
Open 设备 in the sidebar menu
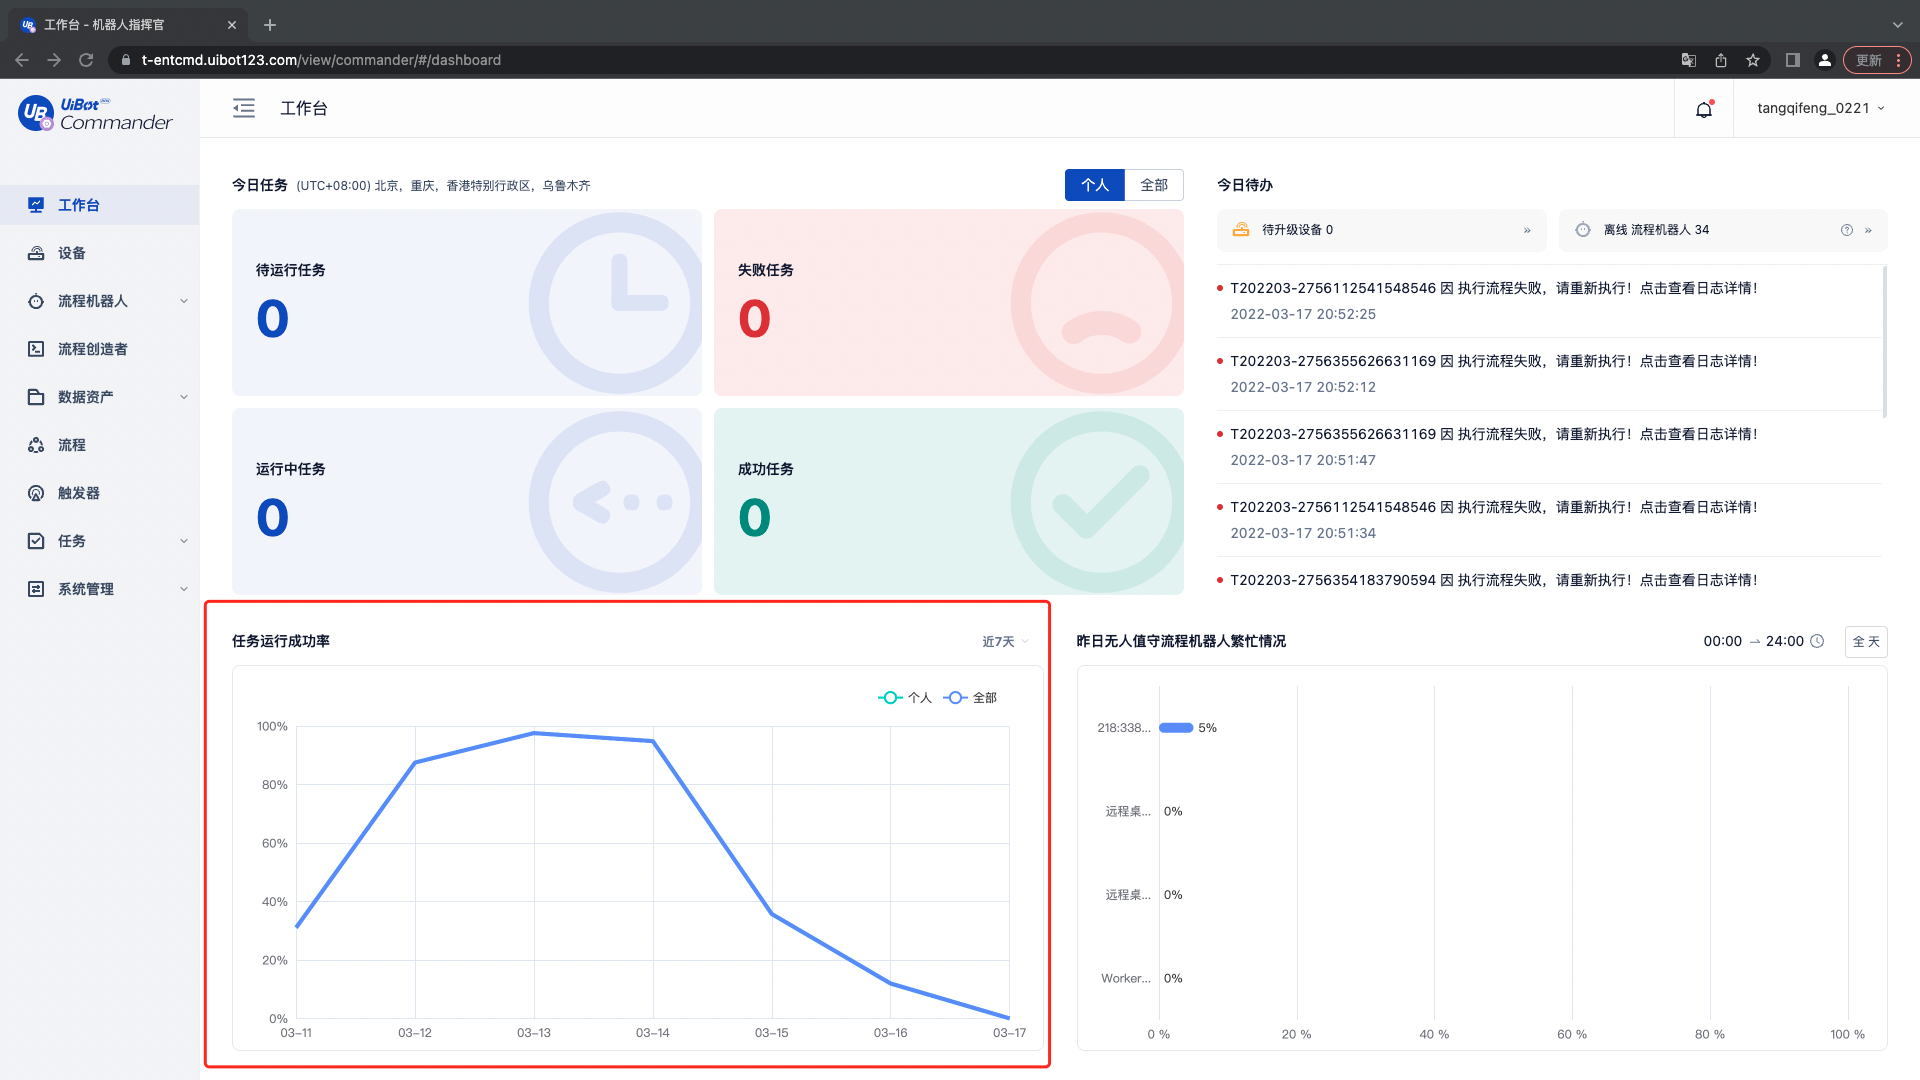pyautogui.click(x=100, y=253)
